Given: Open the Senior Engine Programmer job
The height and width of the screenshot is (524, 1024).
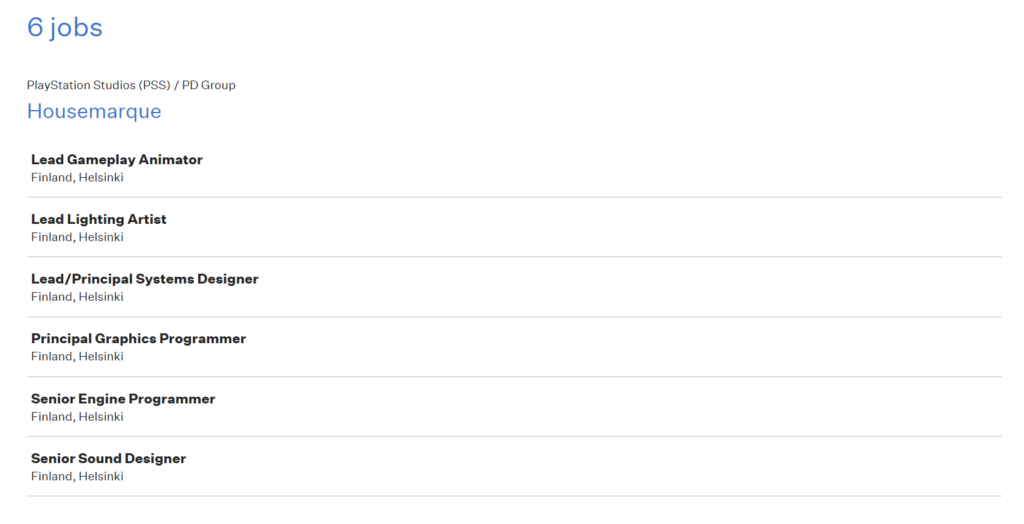Looking at the screenshot, I should [123, 399].
